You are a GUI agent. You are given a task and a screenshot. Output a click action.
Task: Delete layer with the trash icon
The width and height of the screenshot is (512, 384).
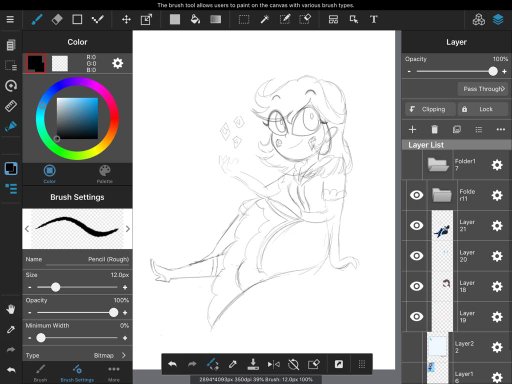click(434, 129)
